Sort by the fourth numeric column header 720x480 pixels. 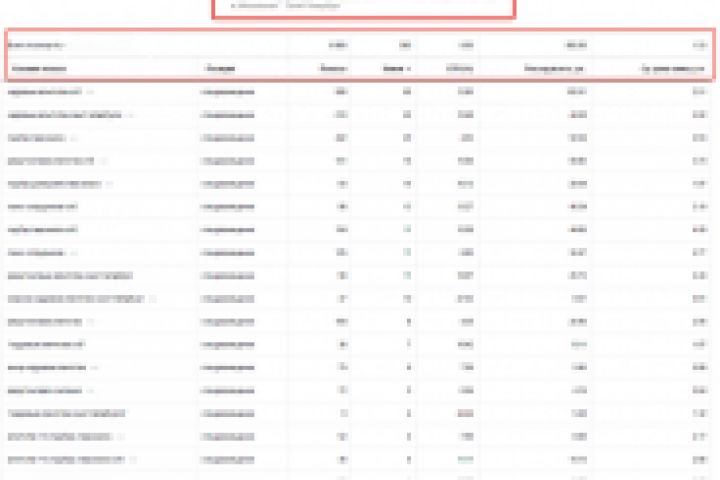[x=554, y=69]
